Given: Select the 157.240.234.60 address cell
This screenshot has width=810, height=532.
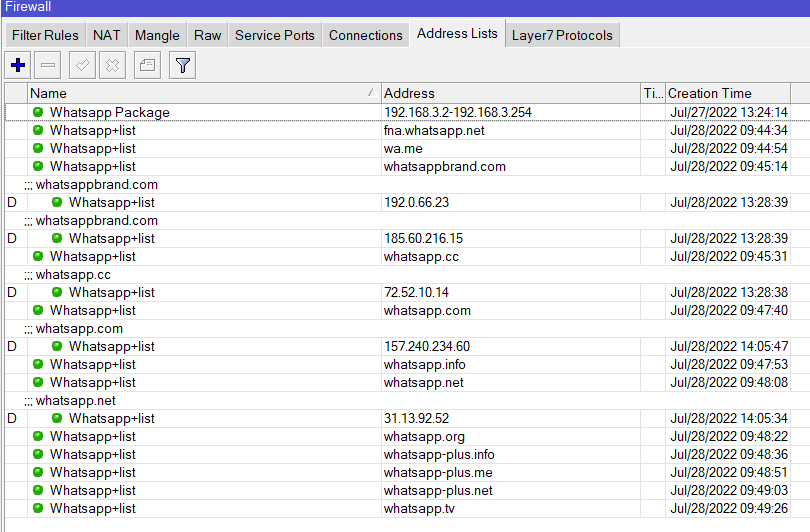Looking at the screenshot, I should (x=510, y=346).
